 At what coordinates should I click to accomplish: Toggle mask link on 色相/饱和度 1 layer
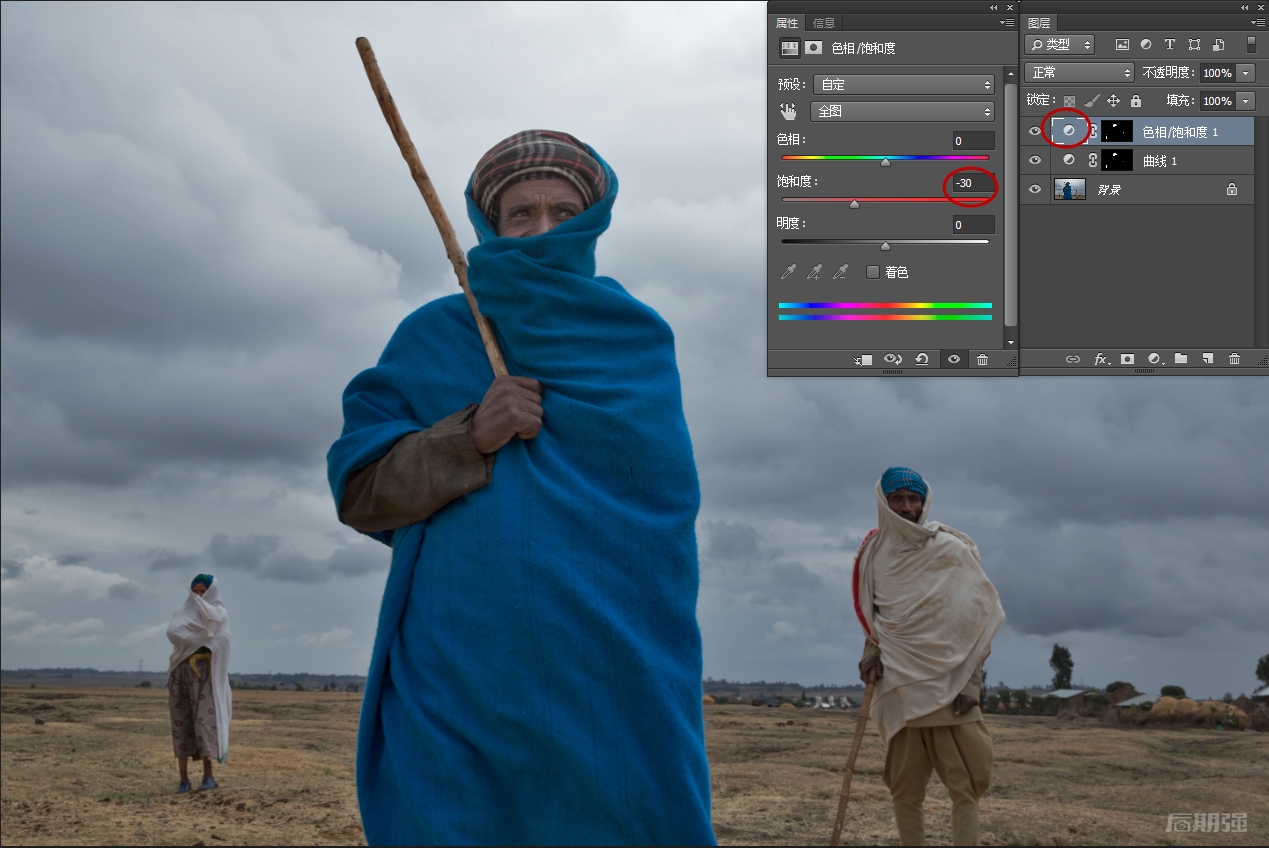(1092, 131)
